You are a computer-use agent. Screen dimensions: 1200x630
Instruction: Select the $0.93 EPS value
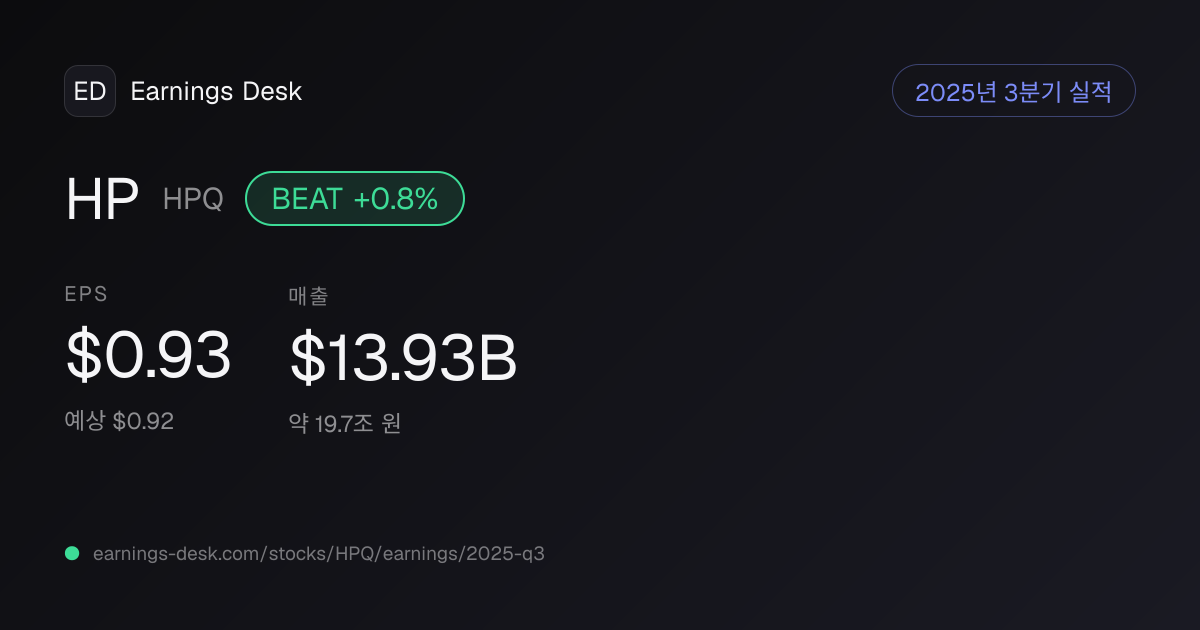pos(148,355)
